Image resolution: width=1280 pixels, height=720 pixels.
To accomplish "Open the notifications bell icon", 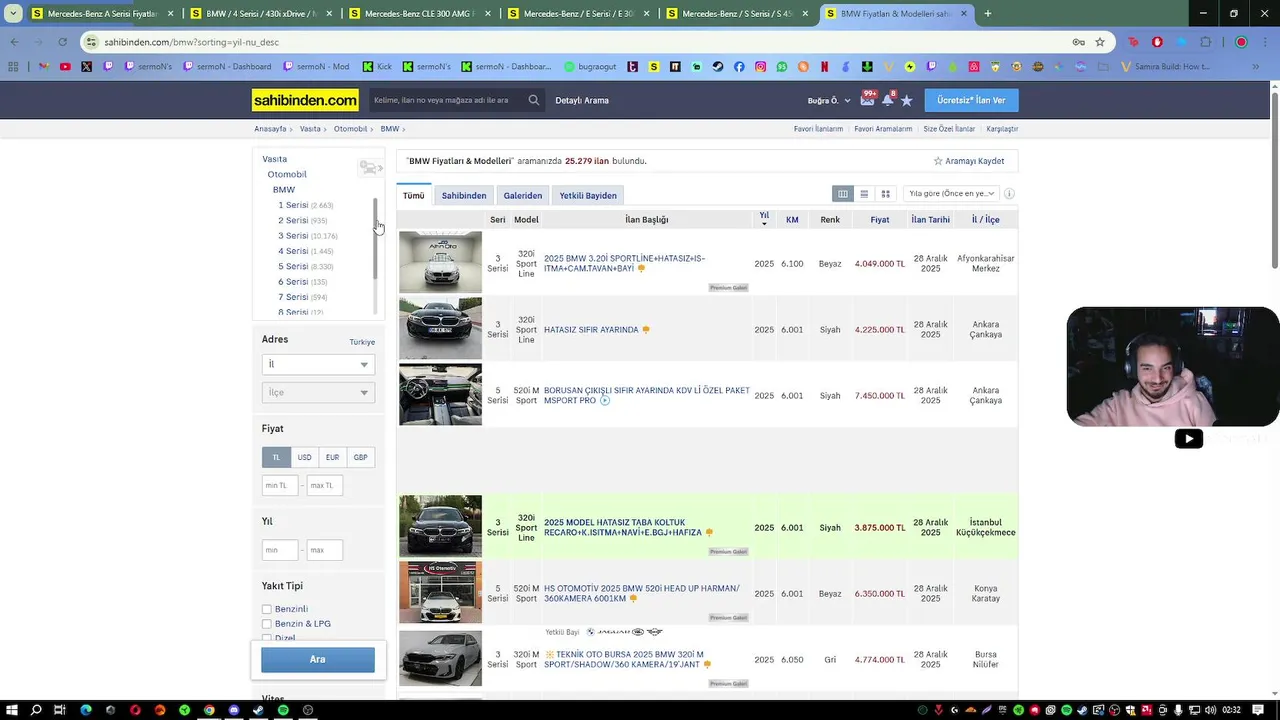I will click(x=887, y=100).
